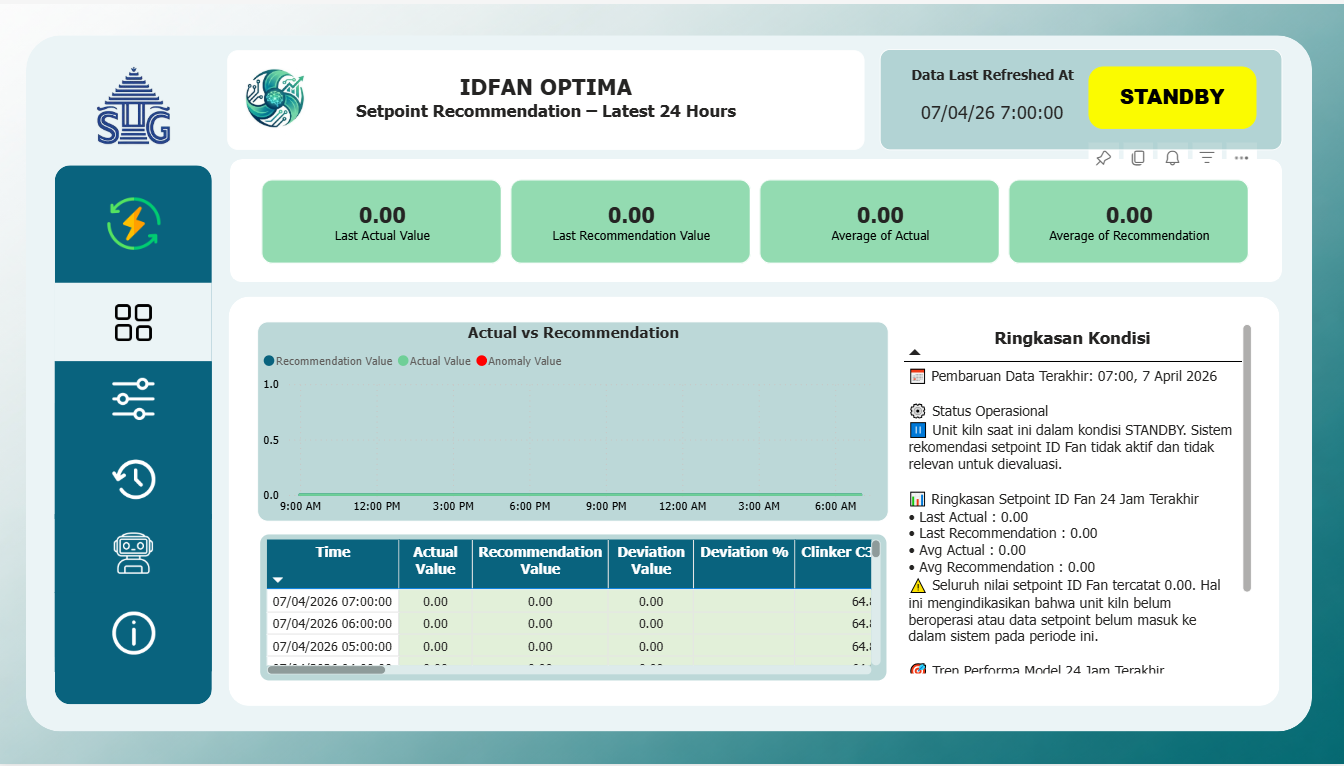Select the Average of Recommendation card
This screenshot has width=1344, height=766.
tap(1129, 222)
